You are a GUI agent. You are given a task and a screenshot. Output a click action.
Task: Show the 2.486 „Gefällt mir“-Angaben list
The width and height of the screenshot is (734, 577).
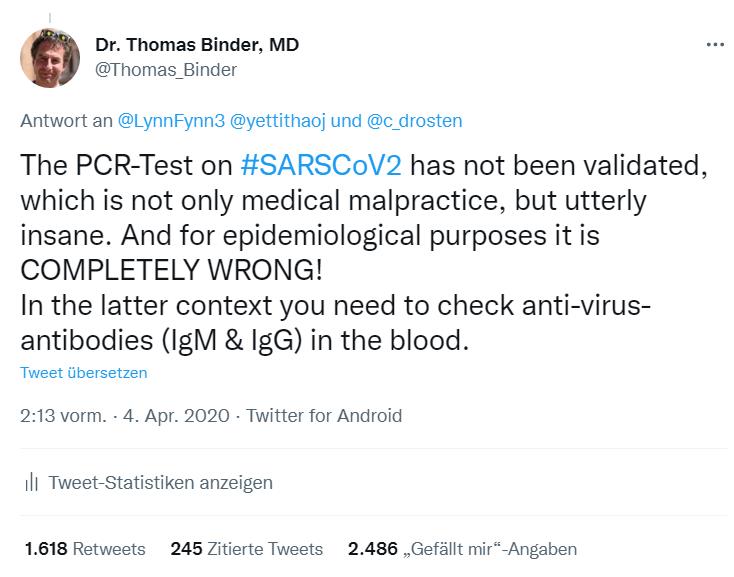tap(462, 549)
